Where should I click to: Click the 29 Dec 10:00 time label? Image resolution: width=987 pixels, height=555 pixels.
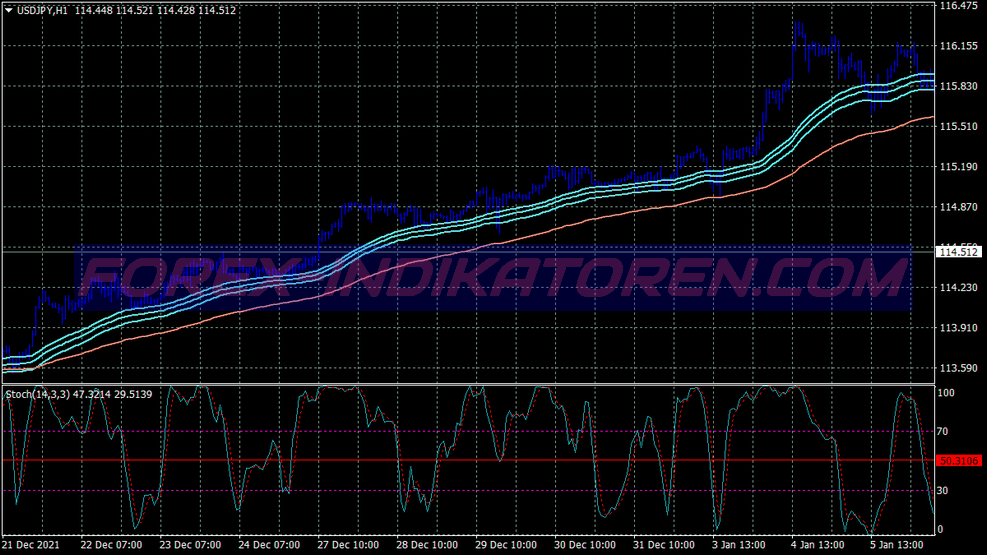pyautogui.click(x=506, y=545)
